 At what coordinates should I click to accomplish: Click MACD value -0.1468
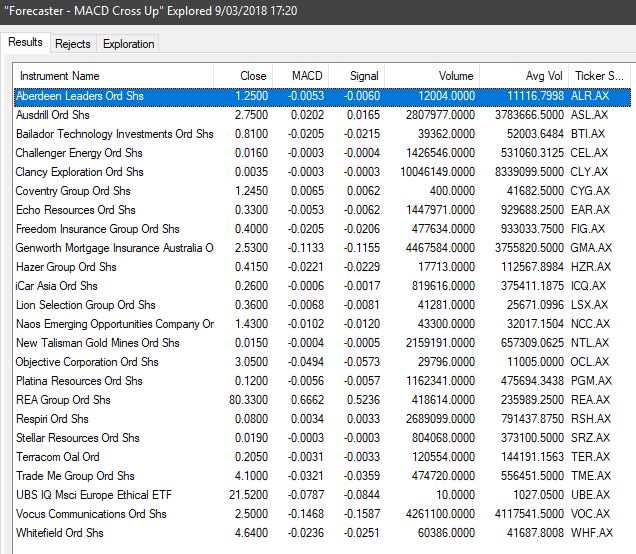[306, 514]
